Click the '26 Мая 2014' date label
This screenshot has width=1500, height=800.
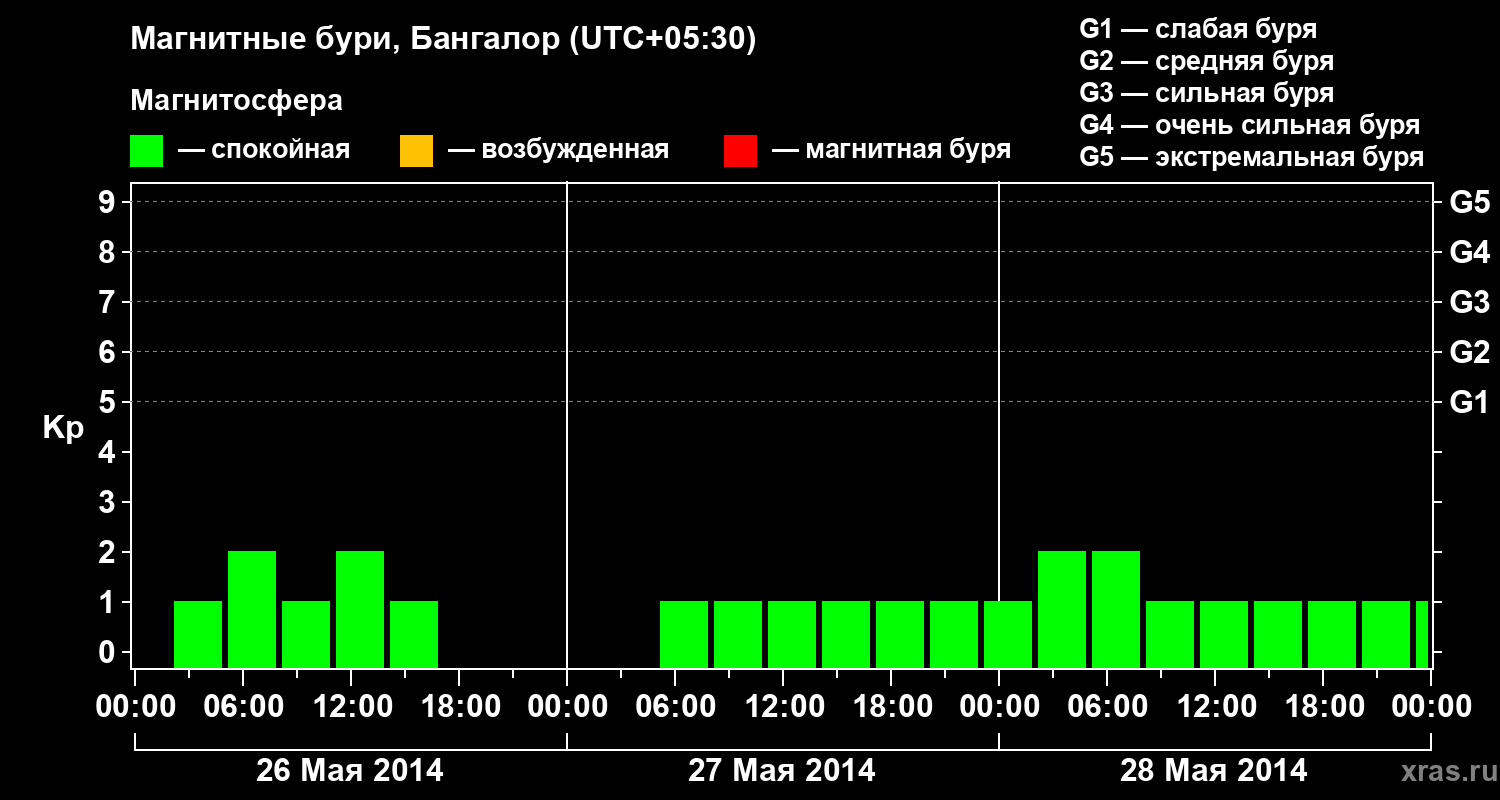pos(349,770)
